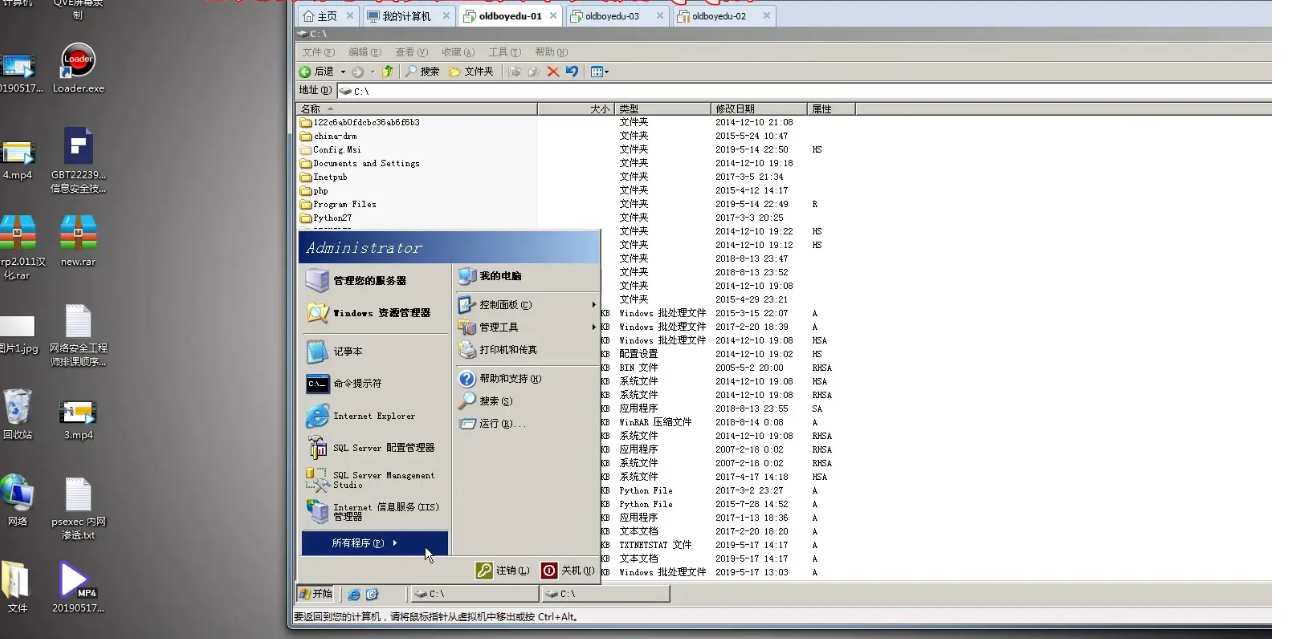This screenshot has width=1298, height=639.
Task: Select the 回收站 recycle bin icon
Action: (x=17, y=414)
